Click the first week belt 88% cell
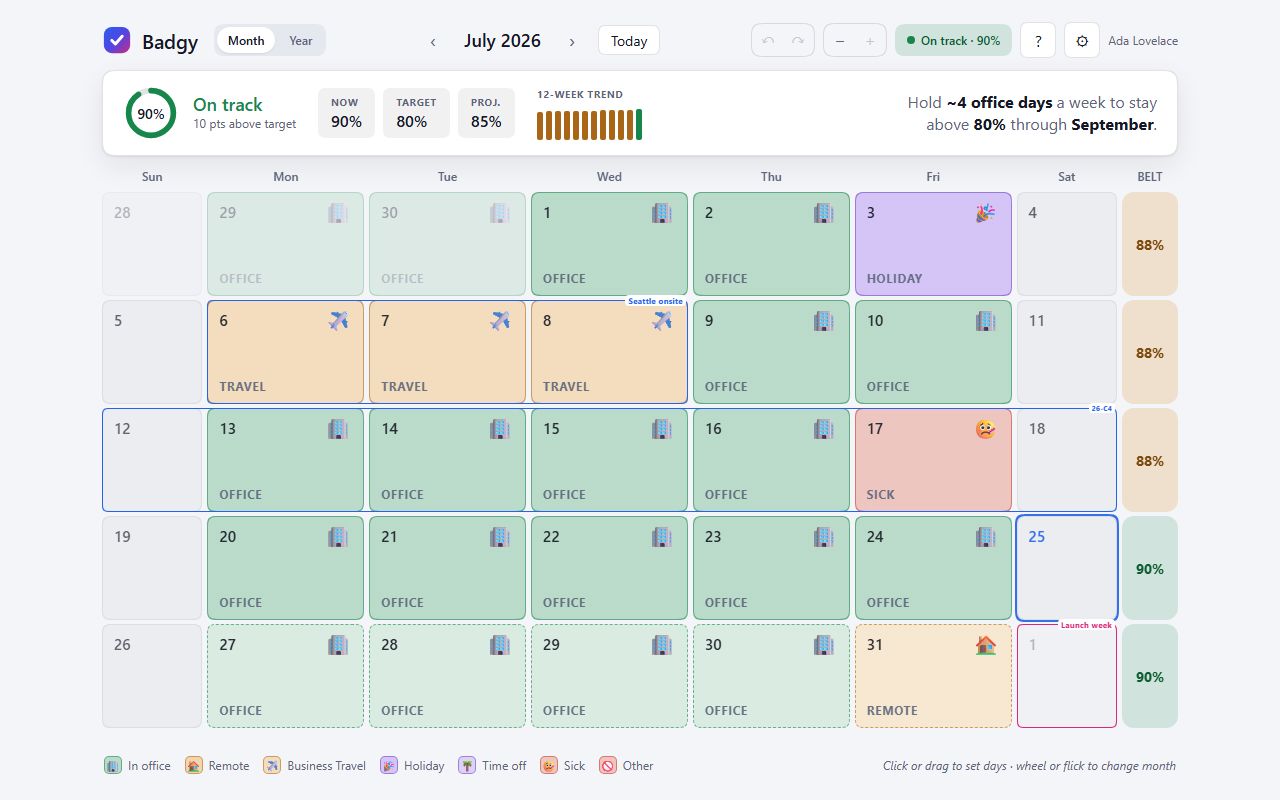This screenshot has width=1280, height=800. 1150,244
